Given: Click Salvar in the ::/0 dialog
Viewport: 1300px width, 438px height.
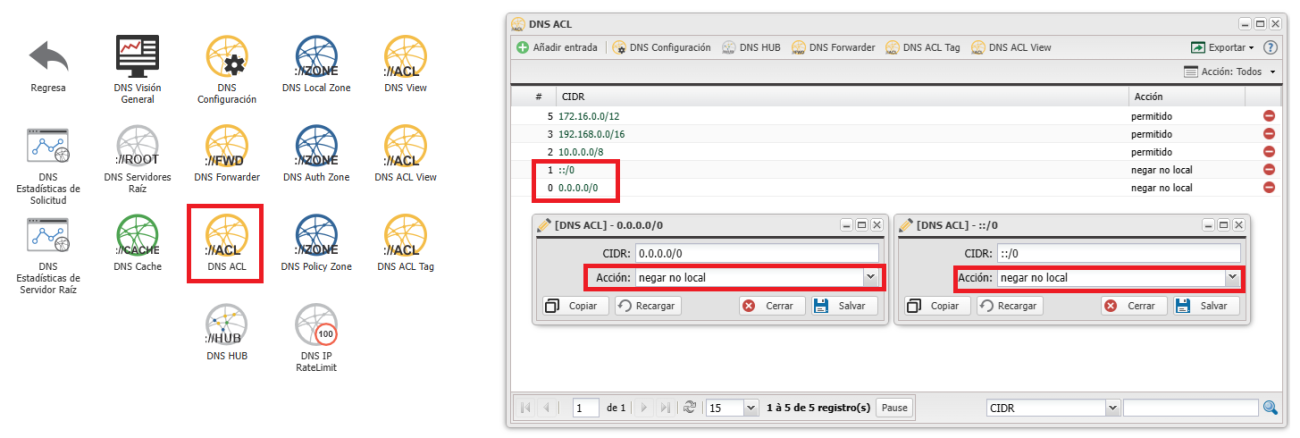Looking at the screenshot, I should (x=1206, y=306).
